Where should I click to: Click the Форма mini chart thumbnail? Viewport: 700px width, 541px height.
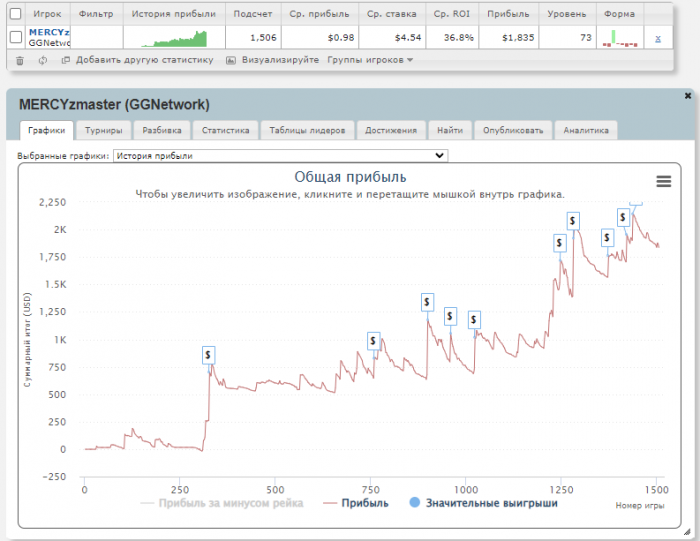click(x=620, y=38)
